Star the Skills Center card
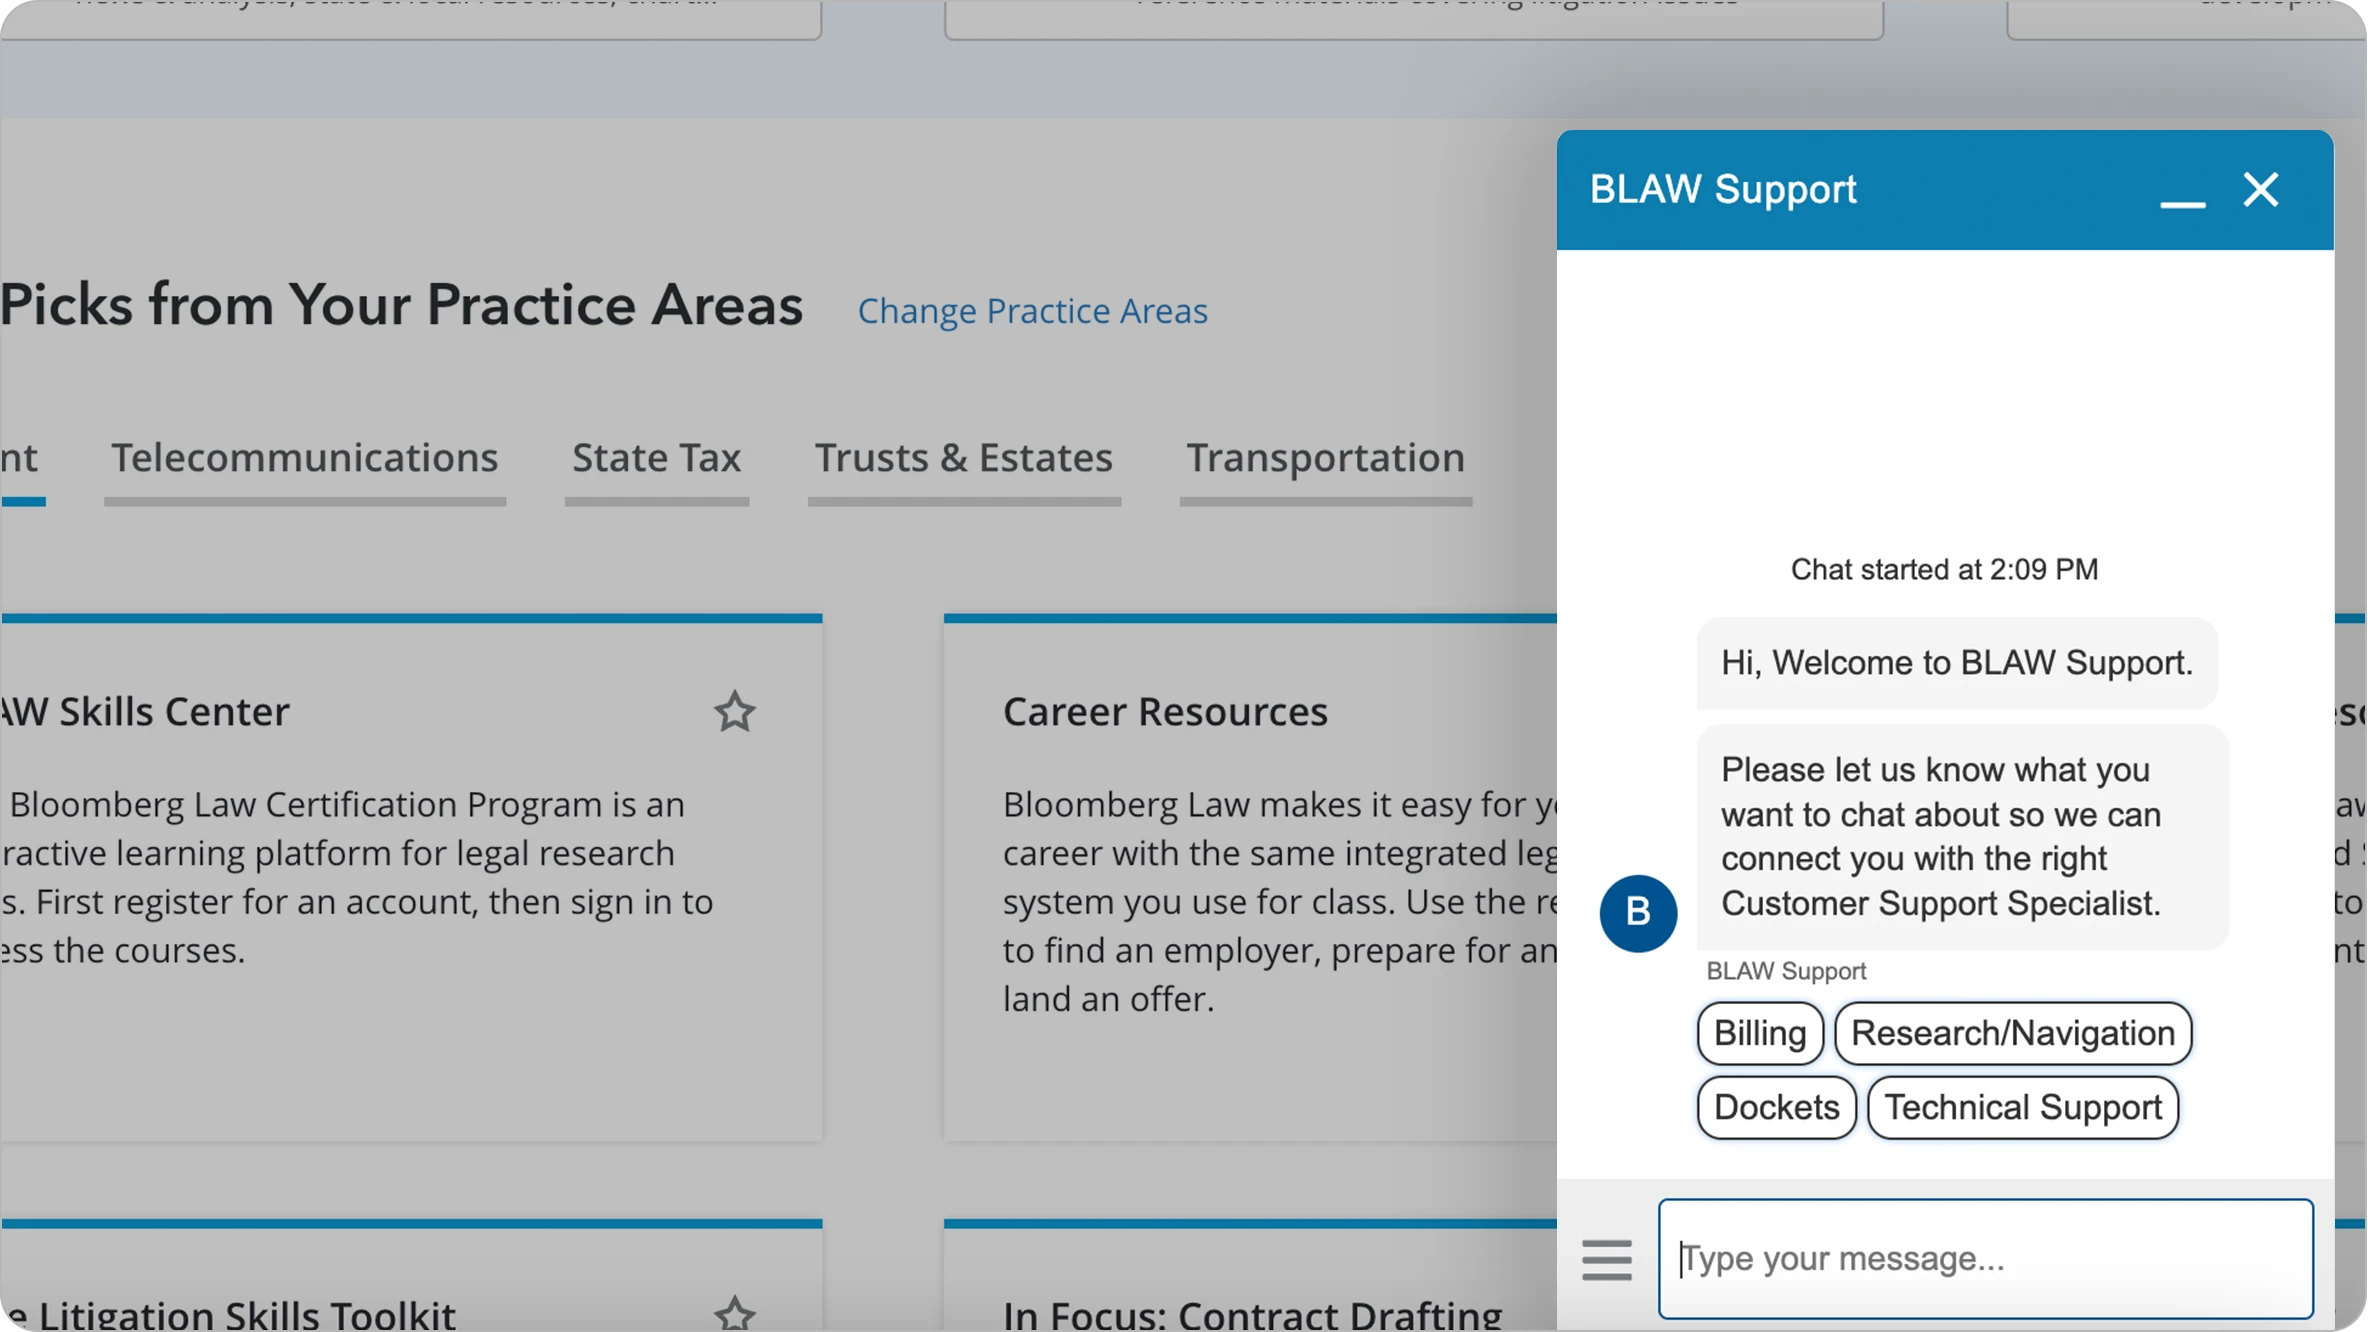Image resolution: width=2368 pixels, height=1332 pixels. pyautogui.click(x=734, y=712)
